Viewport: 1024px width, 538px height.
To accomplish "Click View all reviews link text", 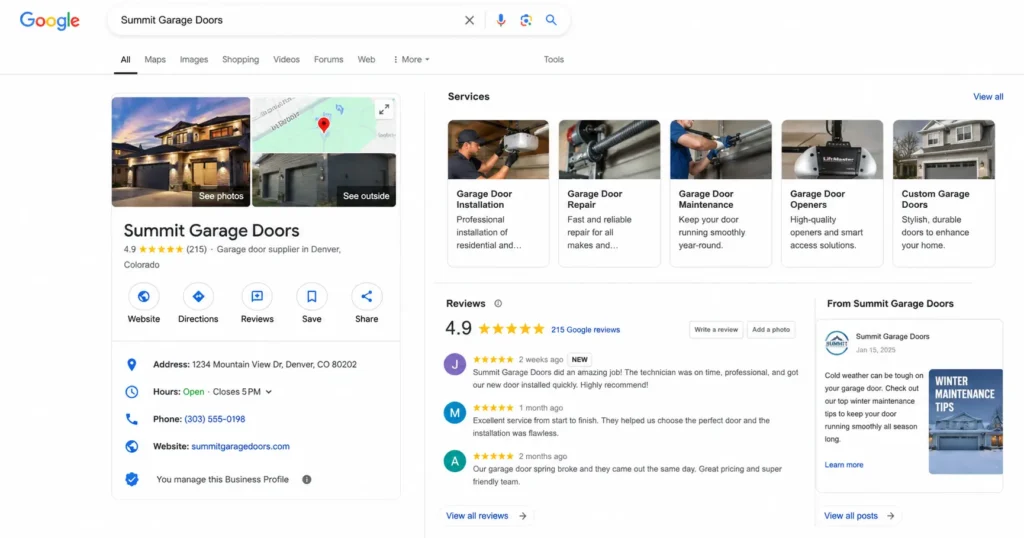I will (477, 516).
